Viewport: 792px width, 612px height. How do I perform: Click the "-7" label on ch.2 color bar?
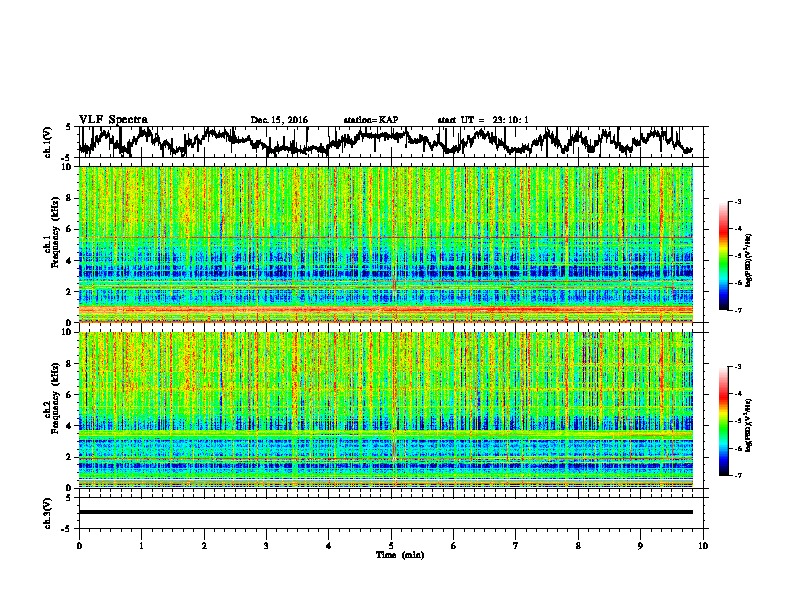pos(737,476)
